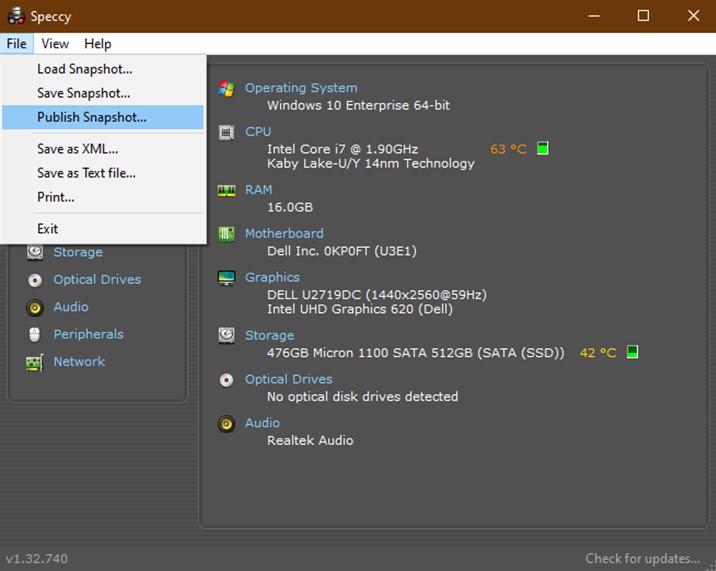The image size is (716, 571).
Task: Select Exit from the File menu
Action: tap(103, 229)
